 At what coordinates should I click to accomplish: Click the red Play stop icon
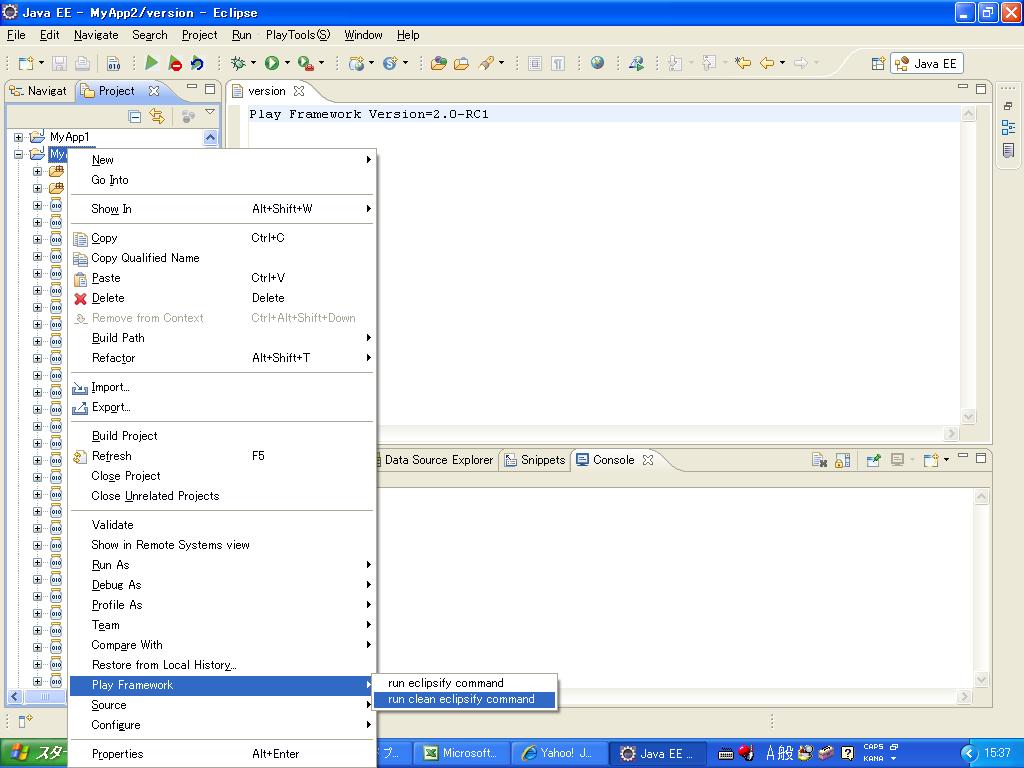(174, 63)
